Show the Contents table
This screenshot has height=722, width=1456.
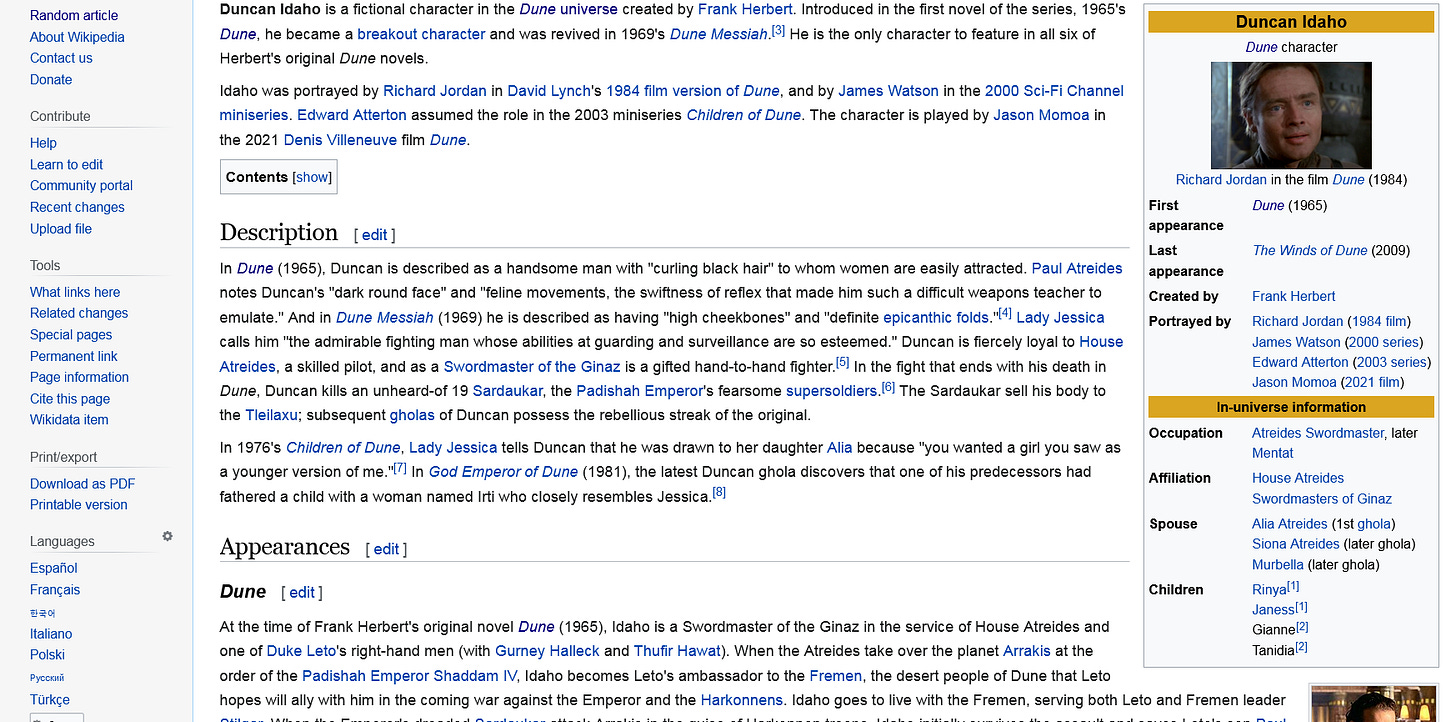tap(312, 177)
